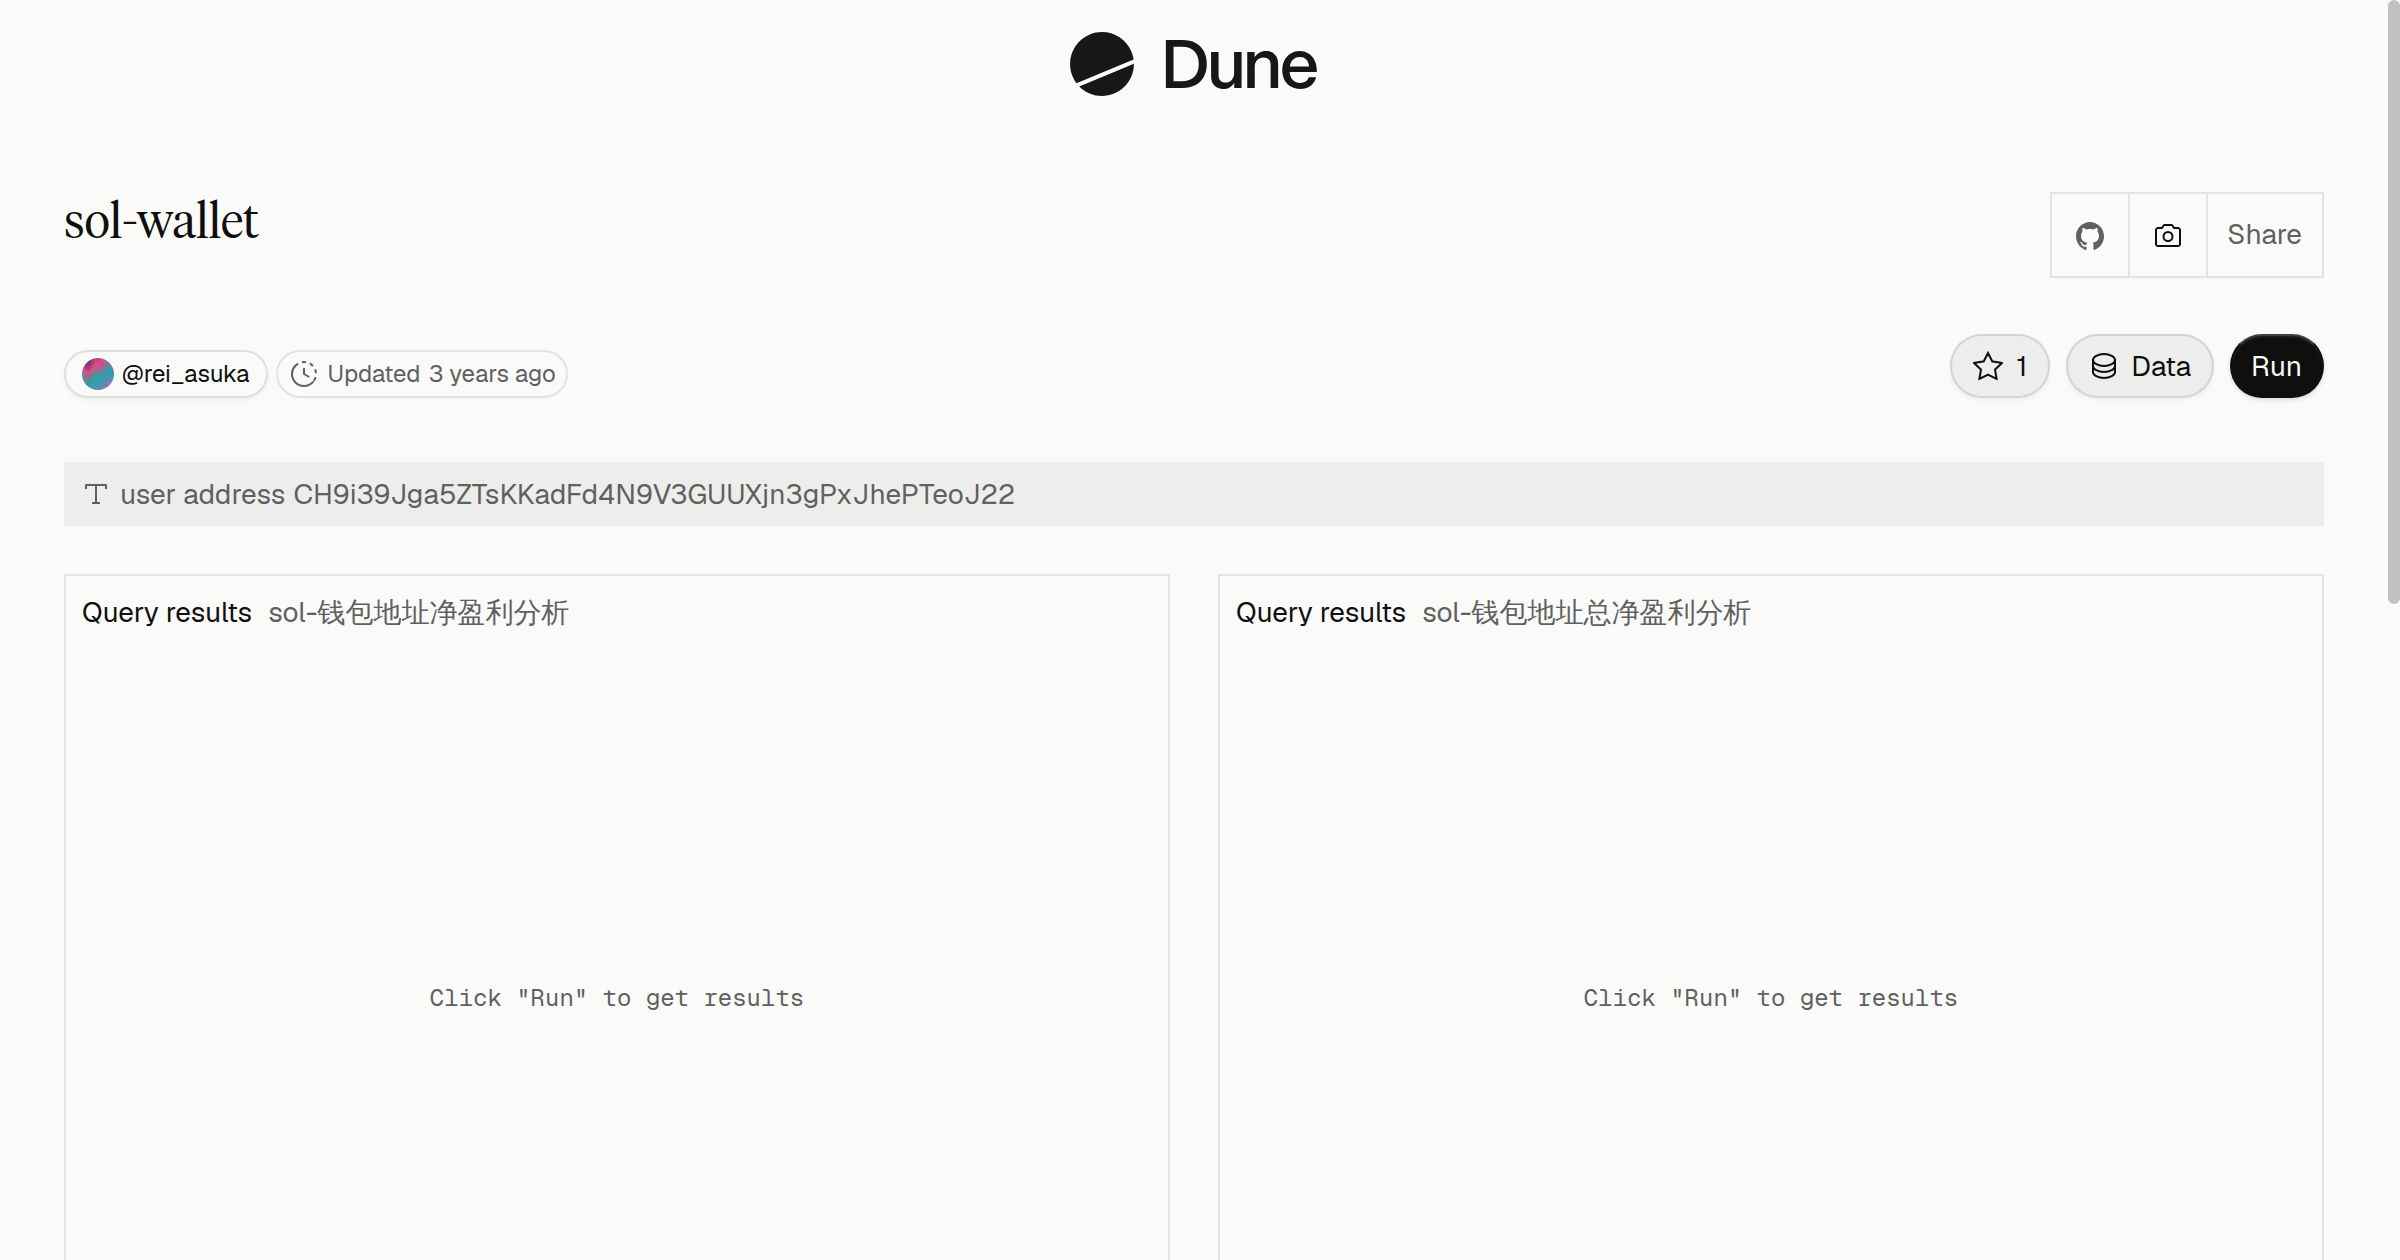Click the rei_asuka avatar image
The width and height of the screenshot is (2400, 1260).
coord(98,374)
